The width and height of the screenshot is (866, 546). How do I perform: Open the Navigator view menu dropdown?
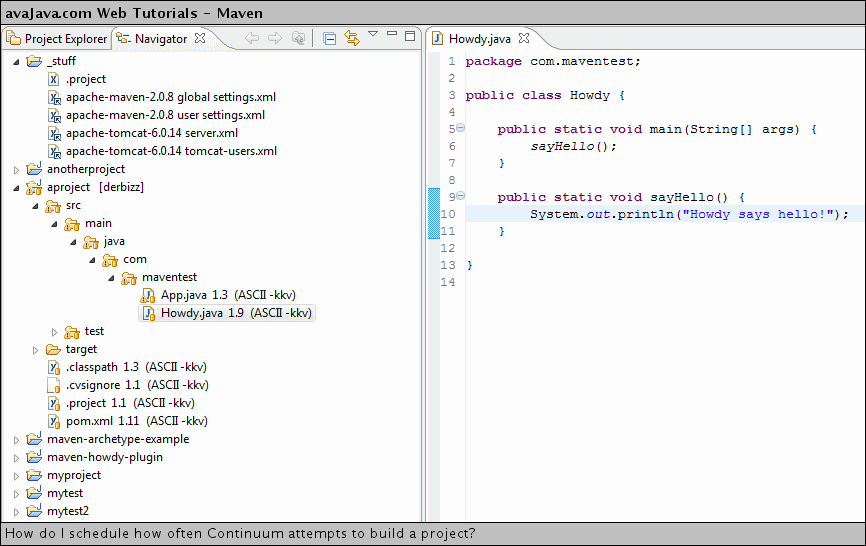pyautogui.click(x=373, y=34)
